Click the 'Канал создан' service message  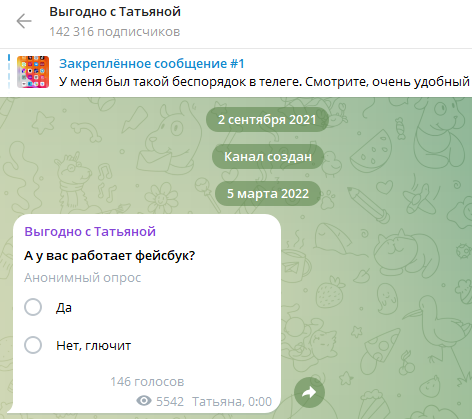[x=268, y=156]
